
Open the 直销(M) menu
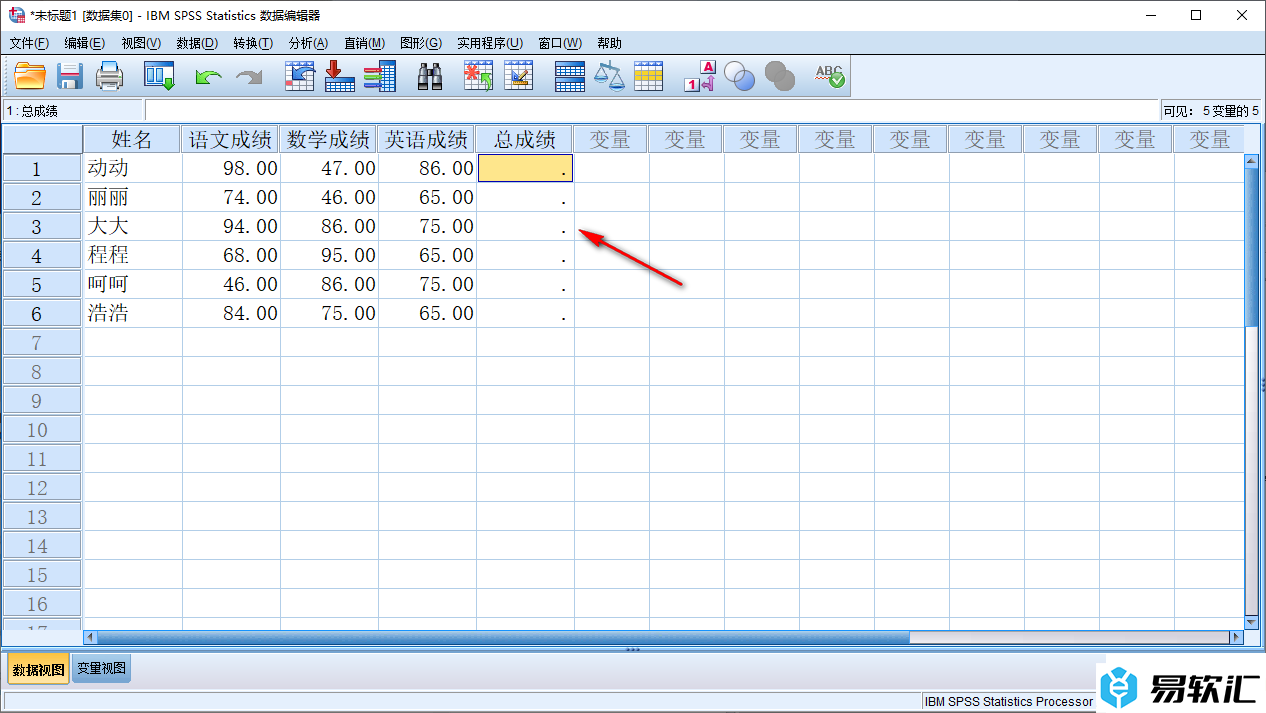coord(364,43)
